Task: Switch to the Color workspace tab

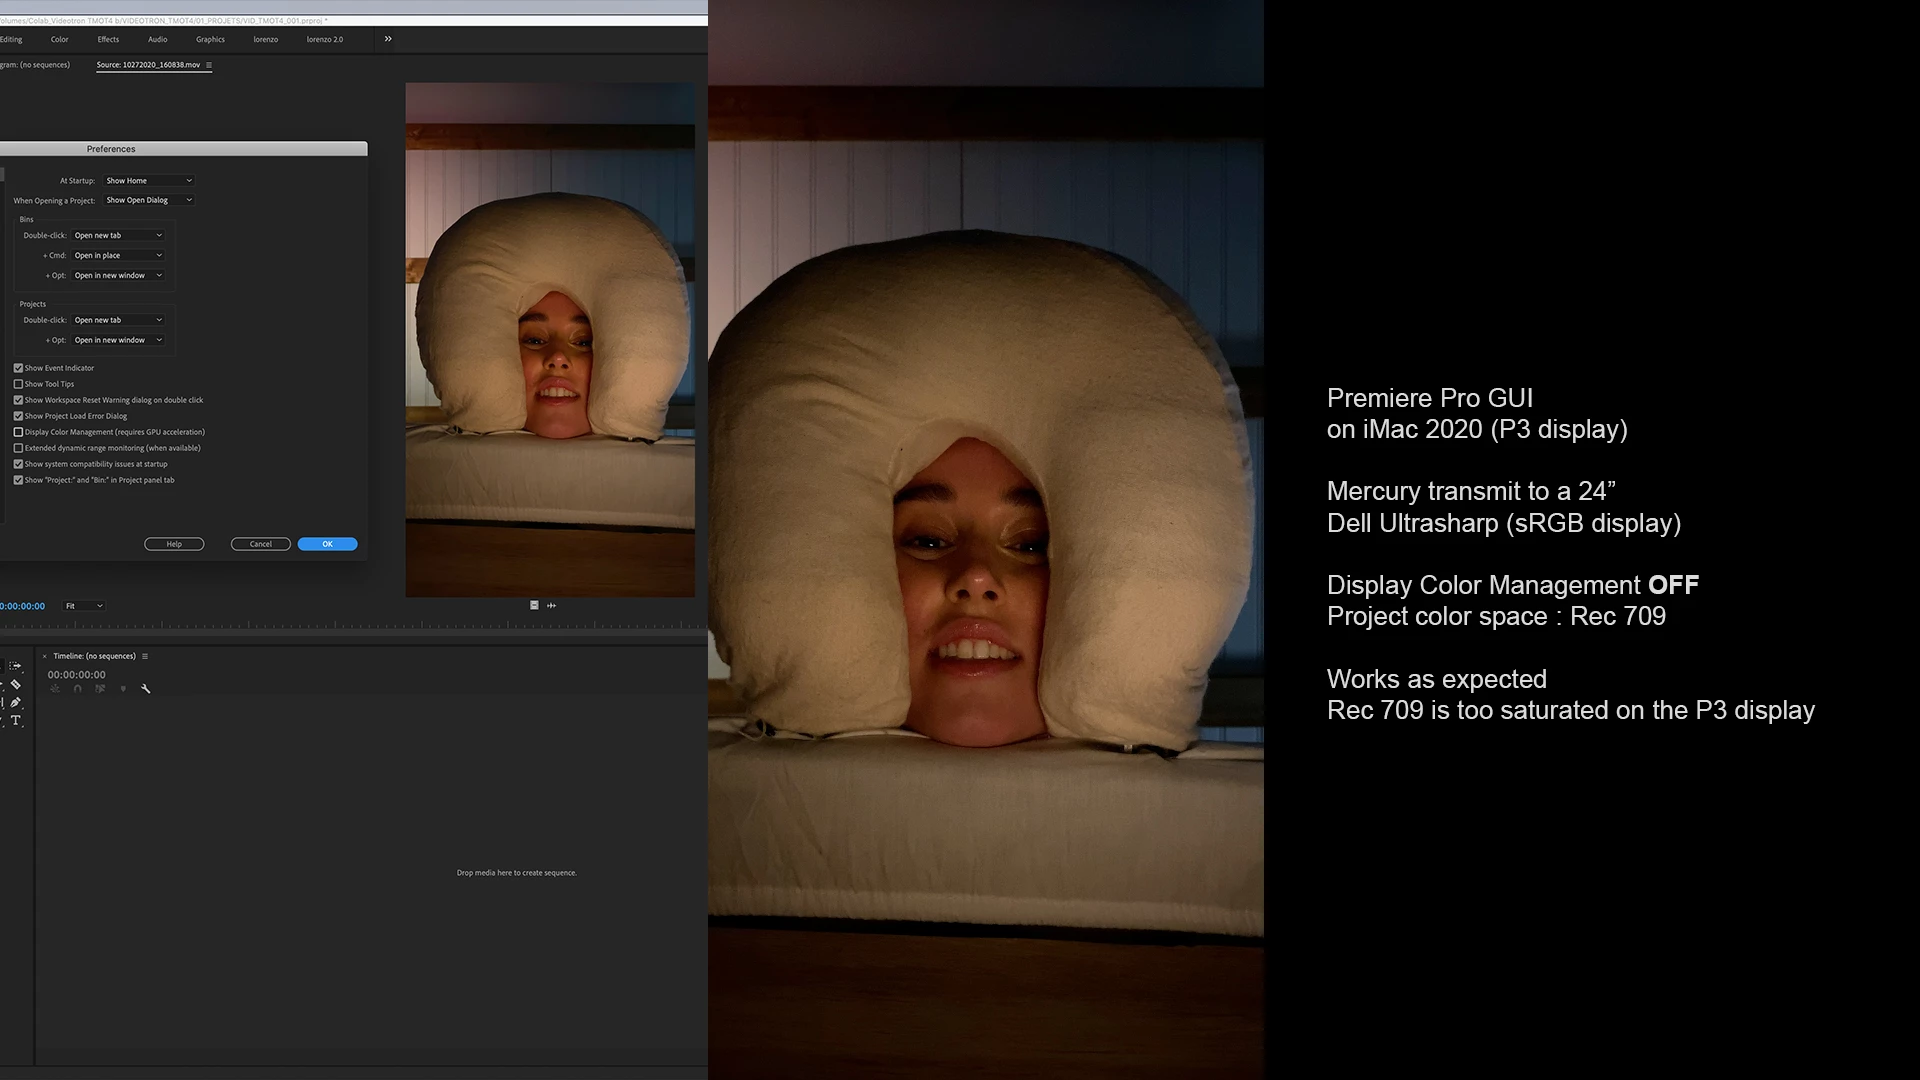Action: [x=60, y=40]
